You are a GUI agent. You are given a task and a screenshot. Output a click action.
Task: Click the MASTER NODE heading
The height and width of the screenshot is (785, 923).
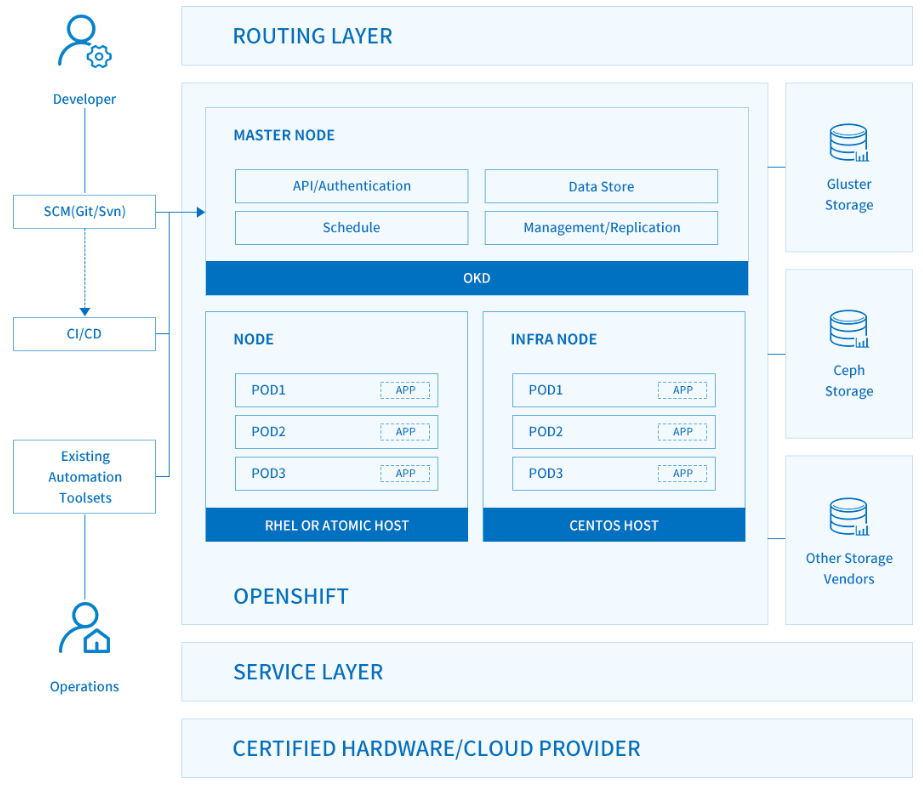coord(284,135)
